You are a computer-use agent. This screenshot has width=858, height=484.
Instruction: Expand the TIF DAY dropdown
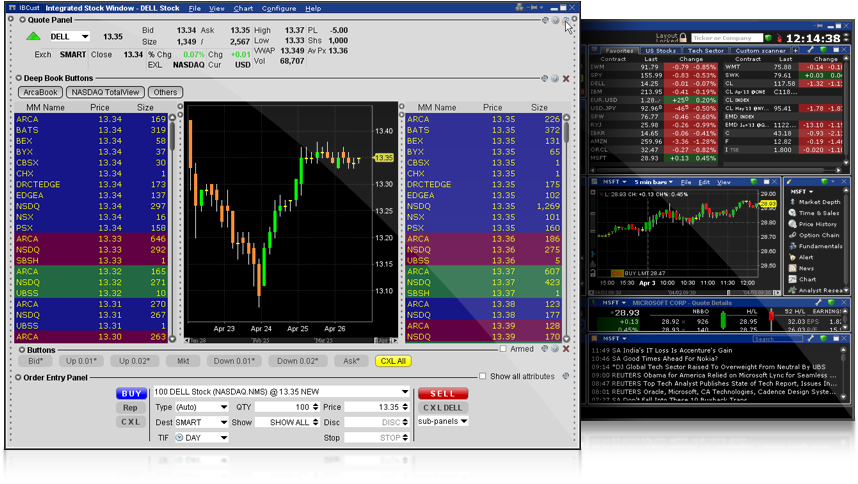click(225, 438)
